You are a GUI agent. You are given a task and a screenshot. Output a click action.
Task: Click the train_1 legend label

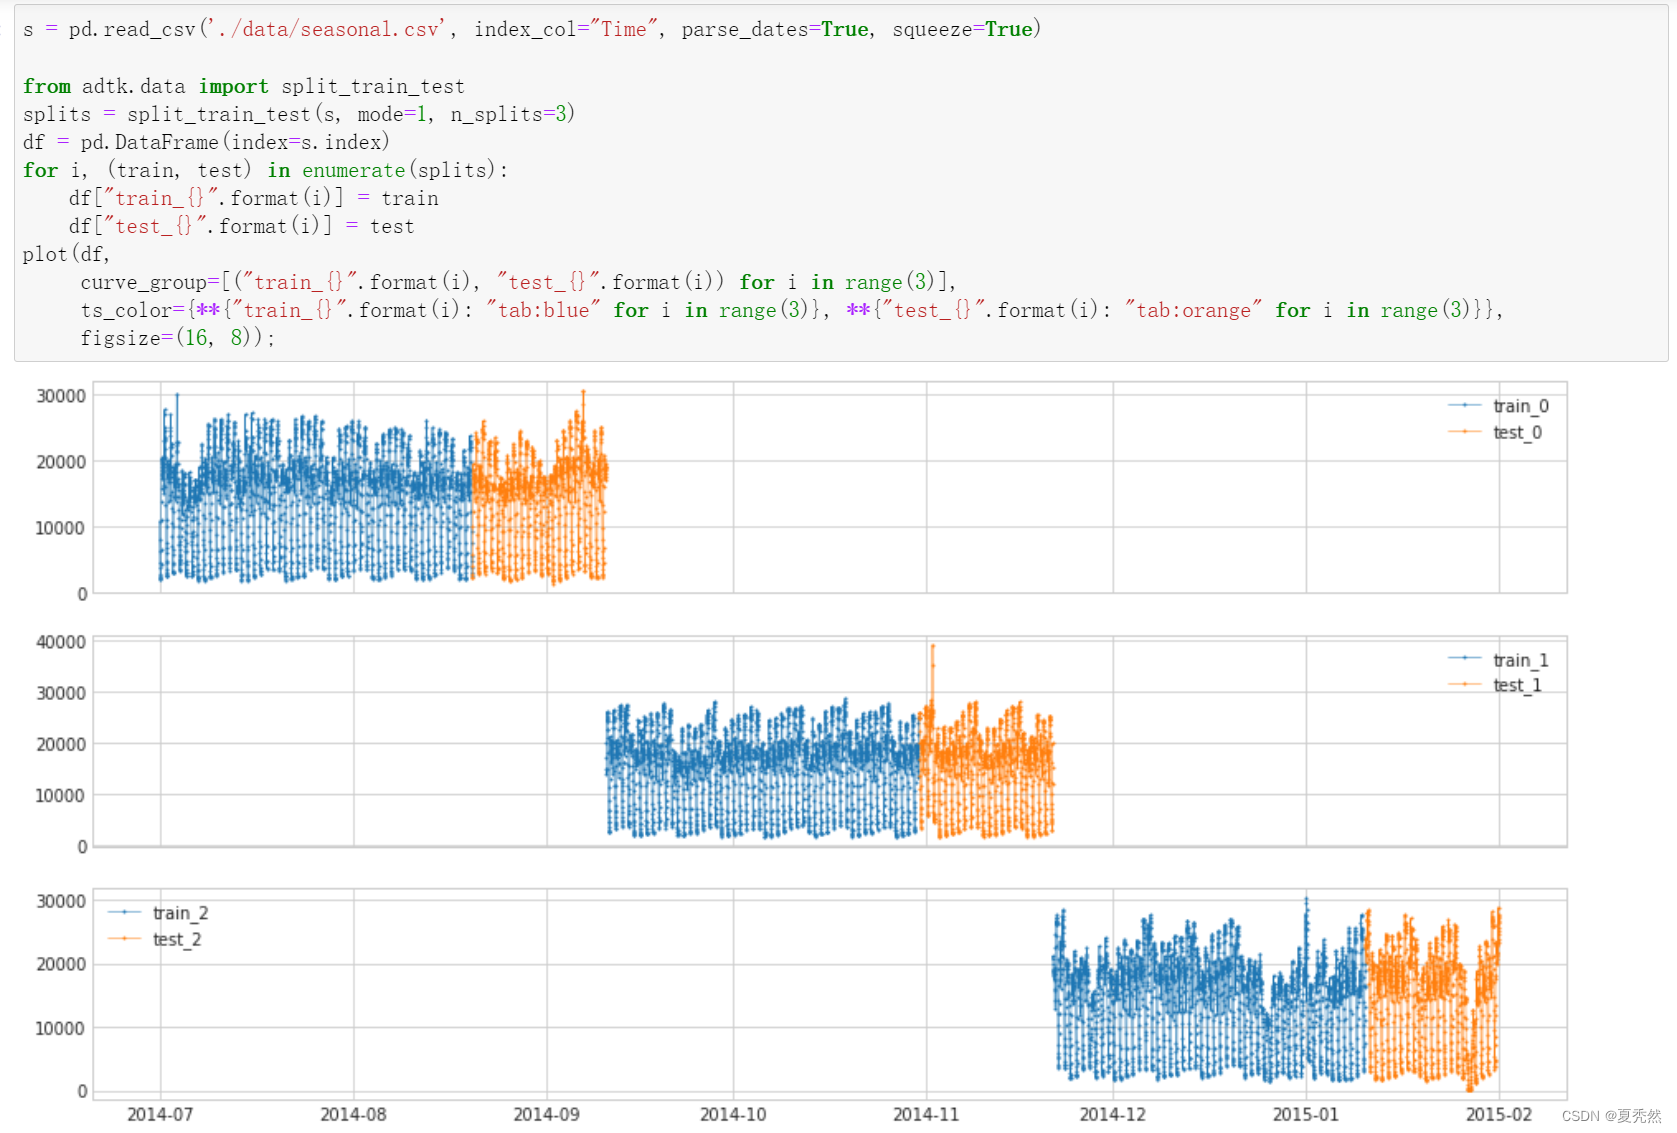(1520, 660)
